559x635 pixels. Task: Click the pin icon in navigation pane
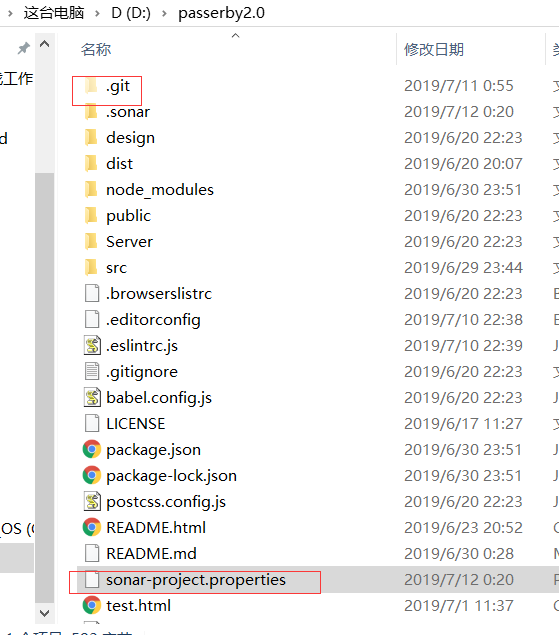coord(23,48)
